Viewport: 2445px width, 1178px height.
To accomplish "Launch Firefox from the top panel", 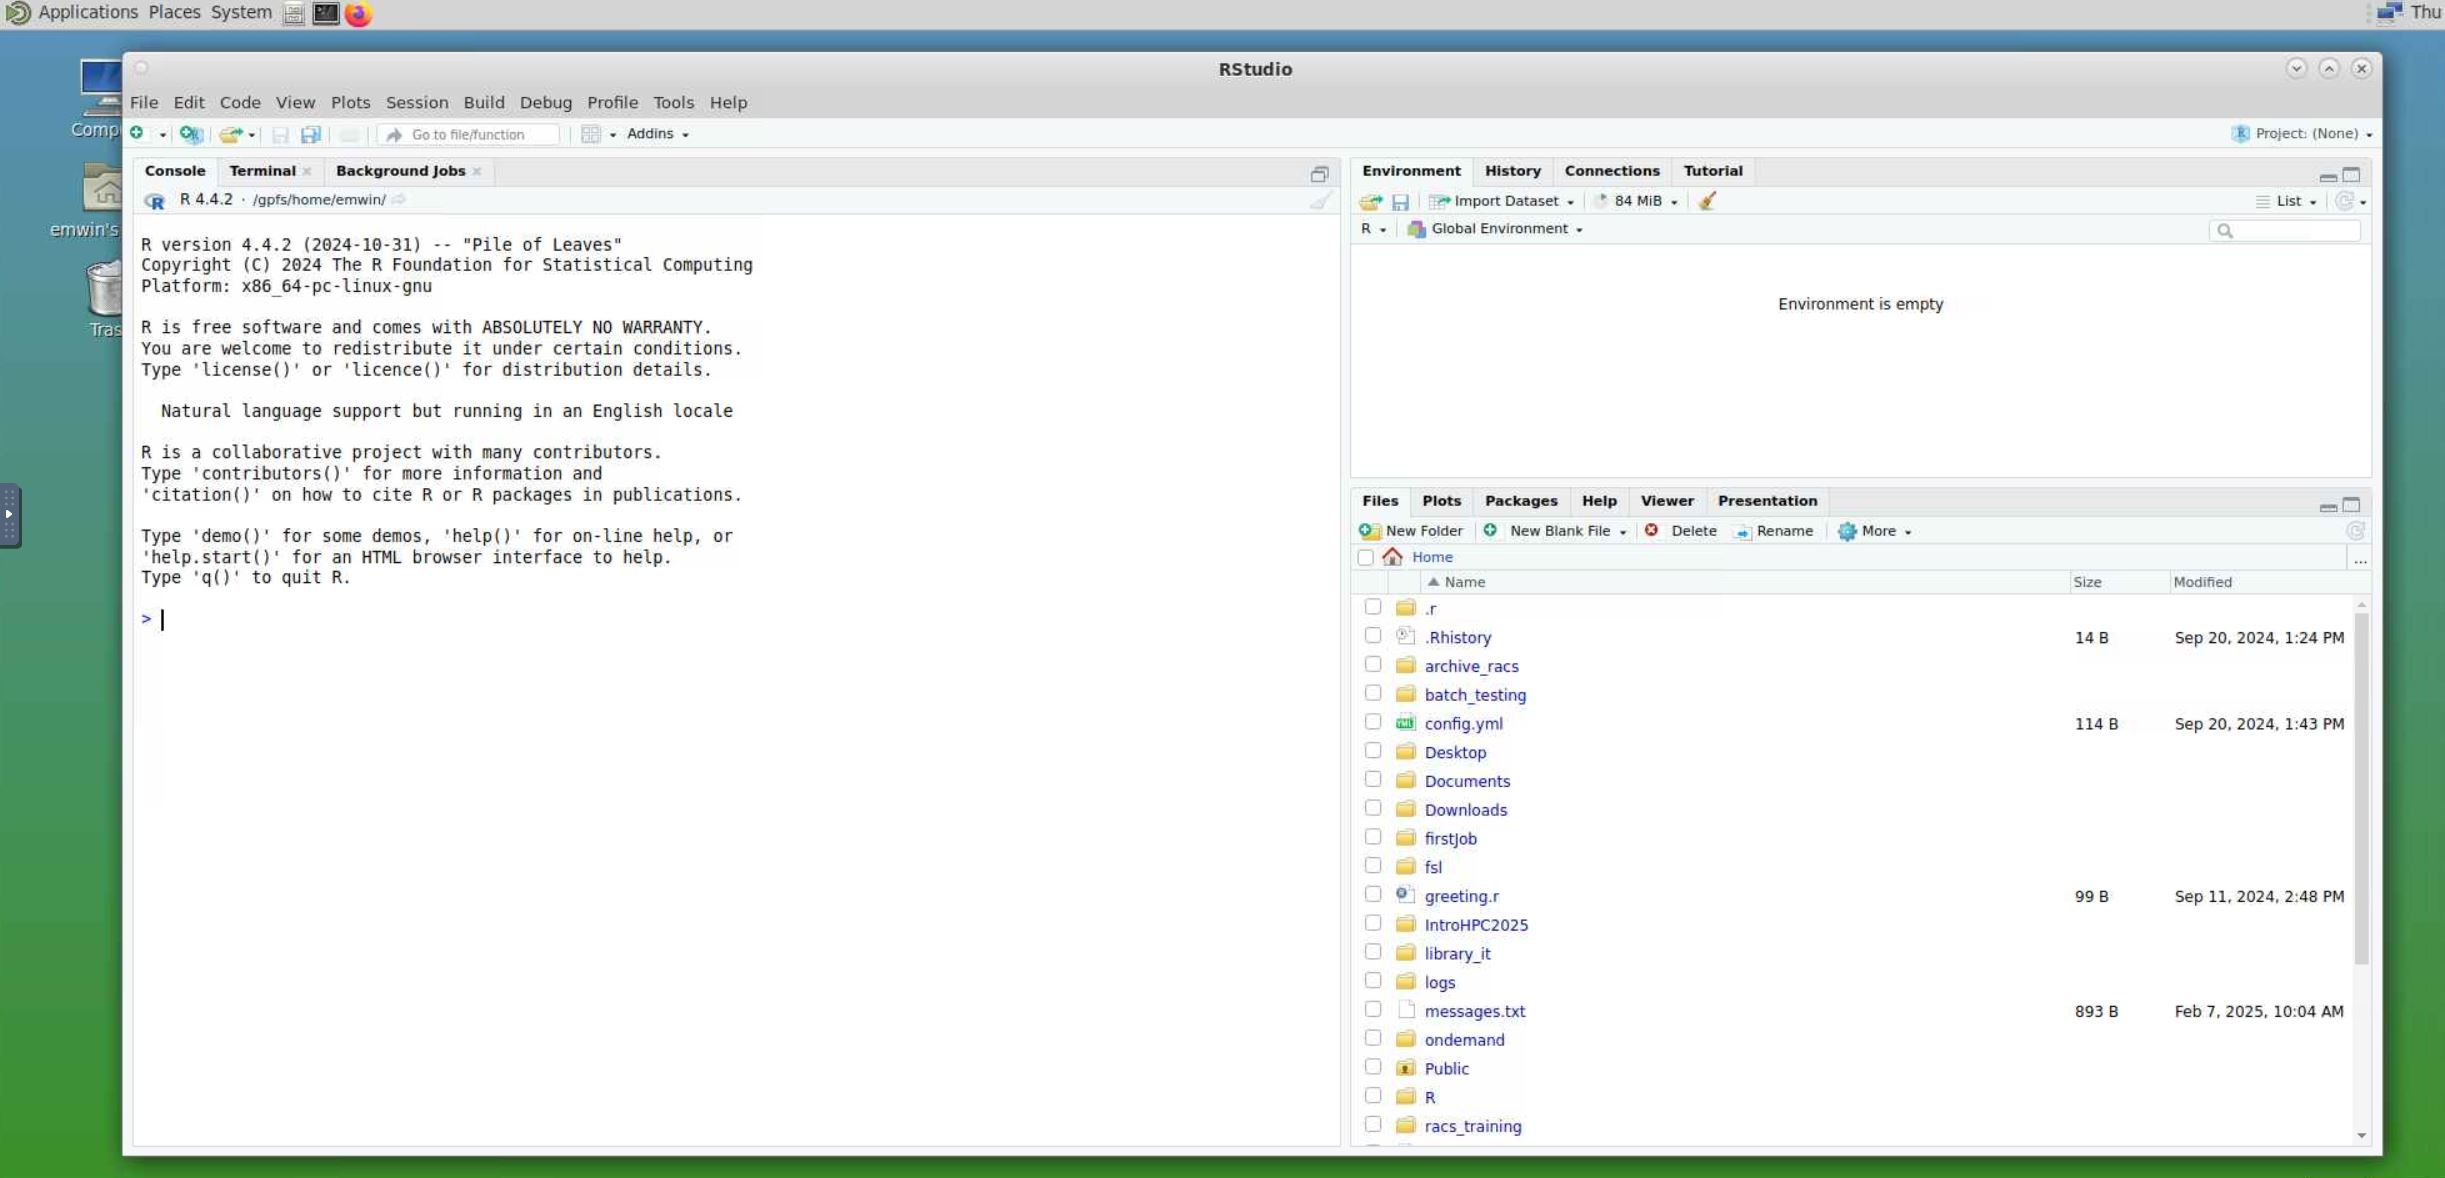I will (358, 14).
